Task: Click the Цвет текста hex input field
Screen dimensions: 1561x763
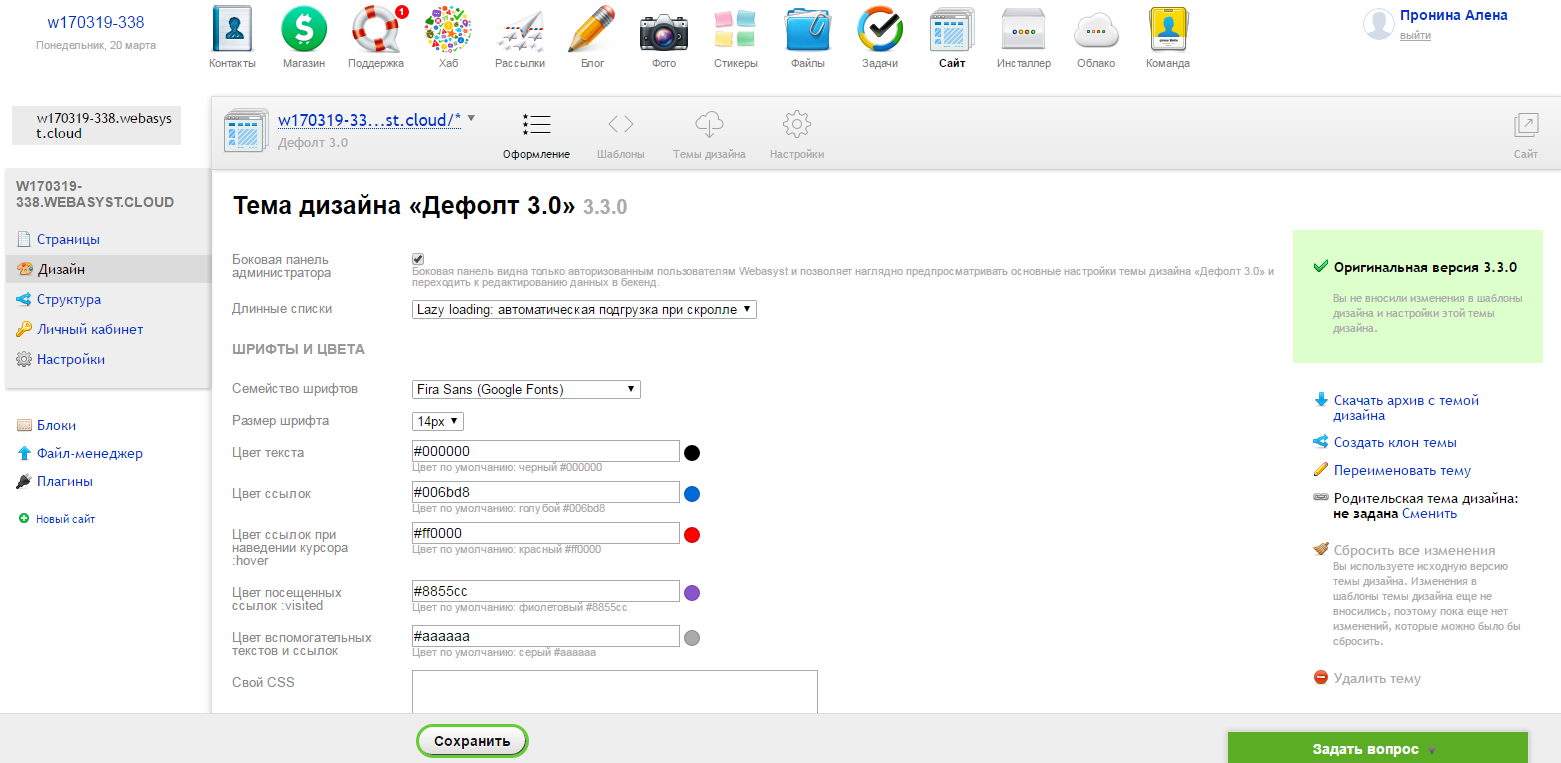Action: coord(545,452)
